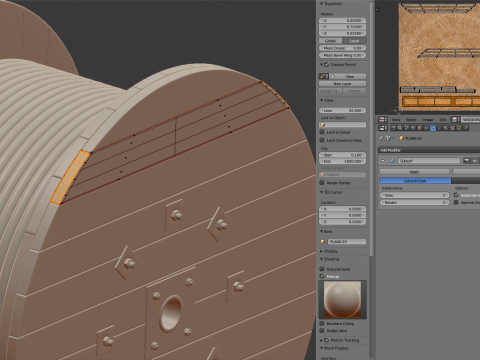Click the Subdivisions View level field

tap(415, 195)
